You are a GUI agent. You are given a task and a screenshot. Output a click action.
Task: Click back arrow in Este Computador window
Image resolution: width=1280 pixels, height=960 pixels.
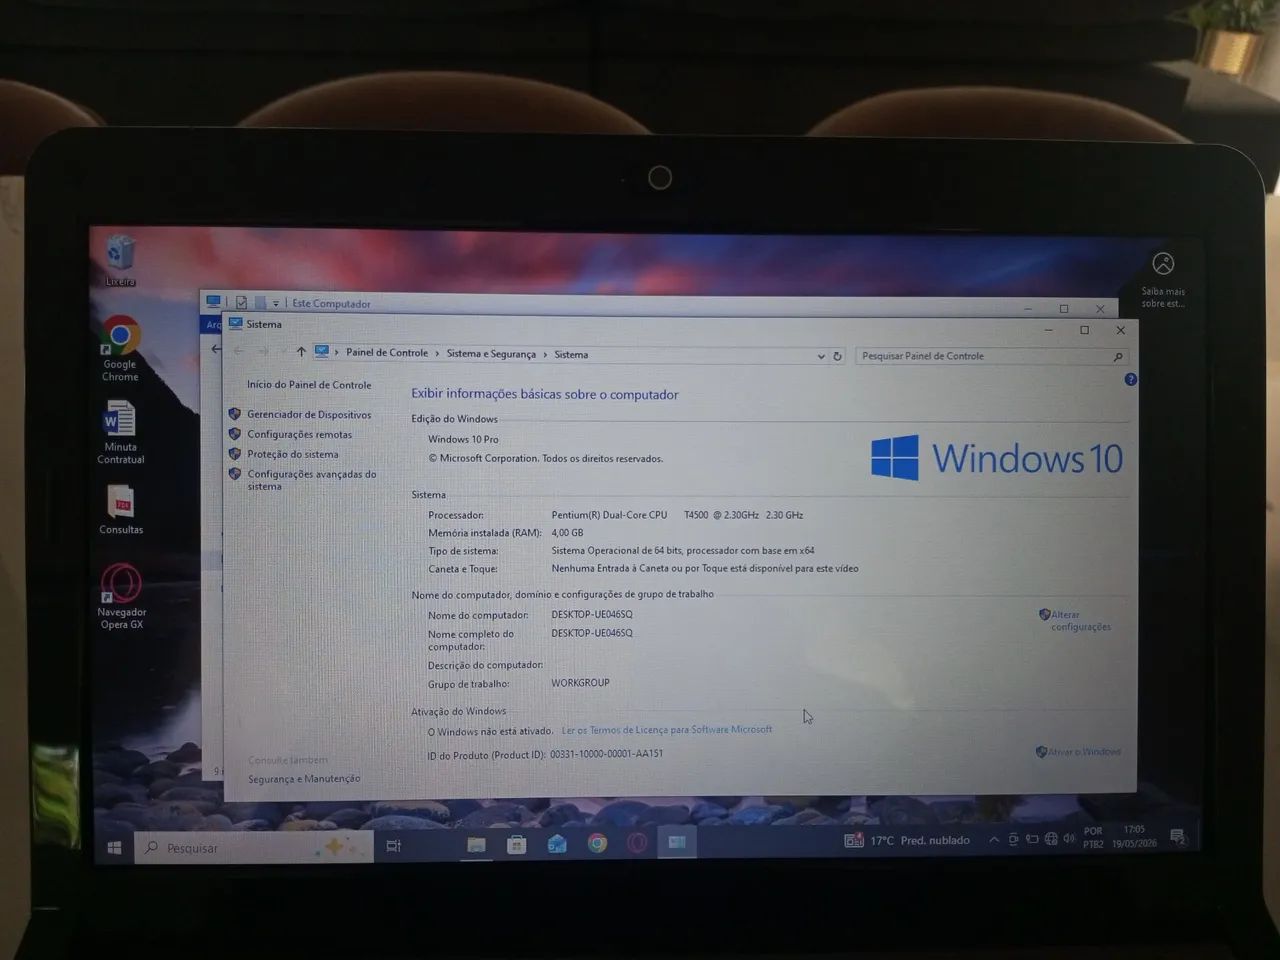[x=216, y=349]
